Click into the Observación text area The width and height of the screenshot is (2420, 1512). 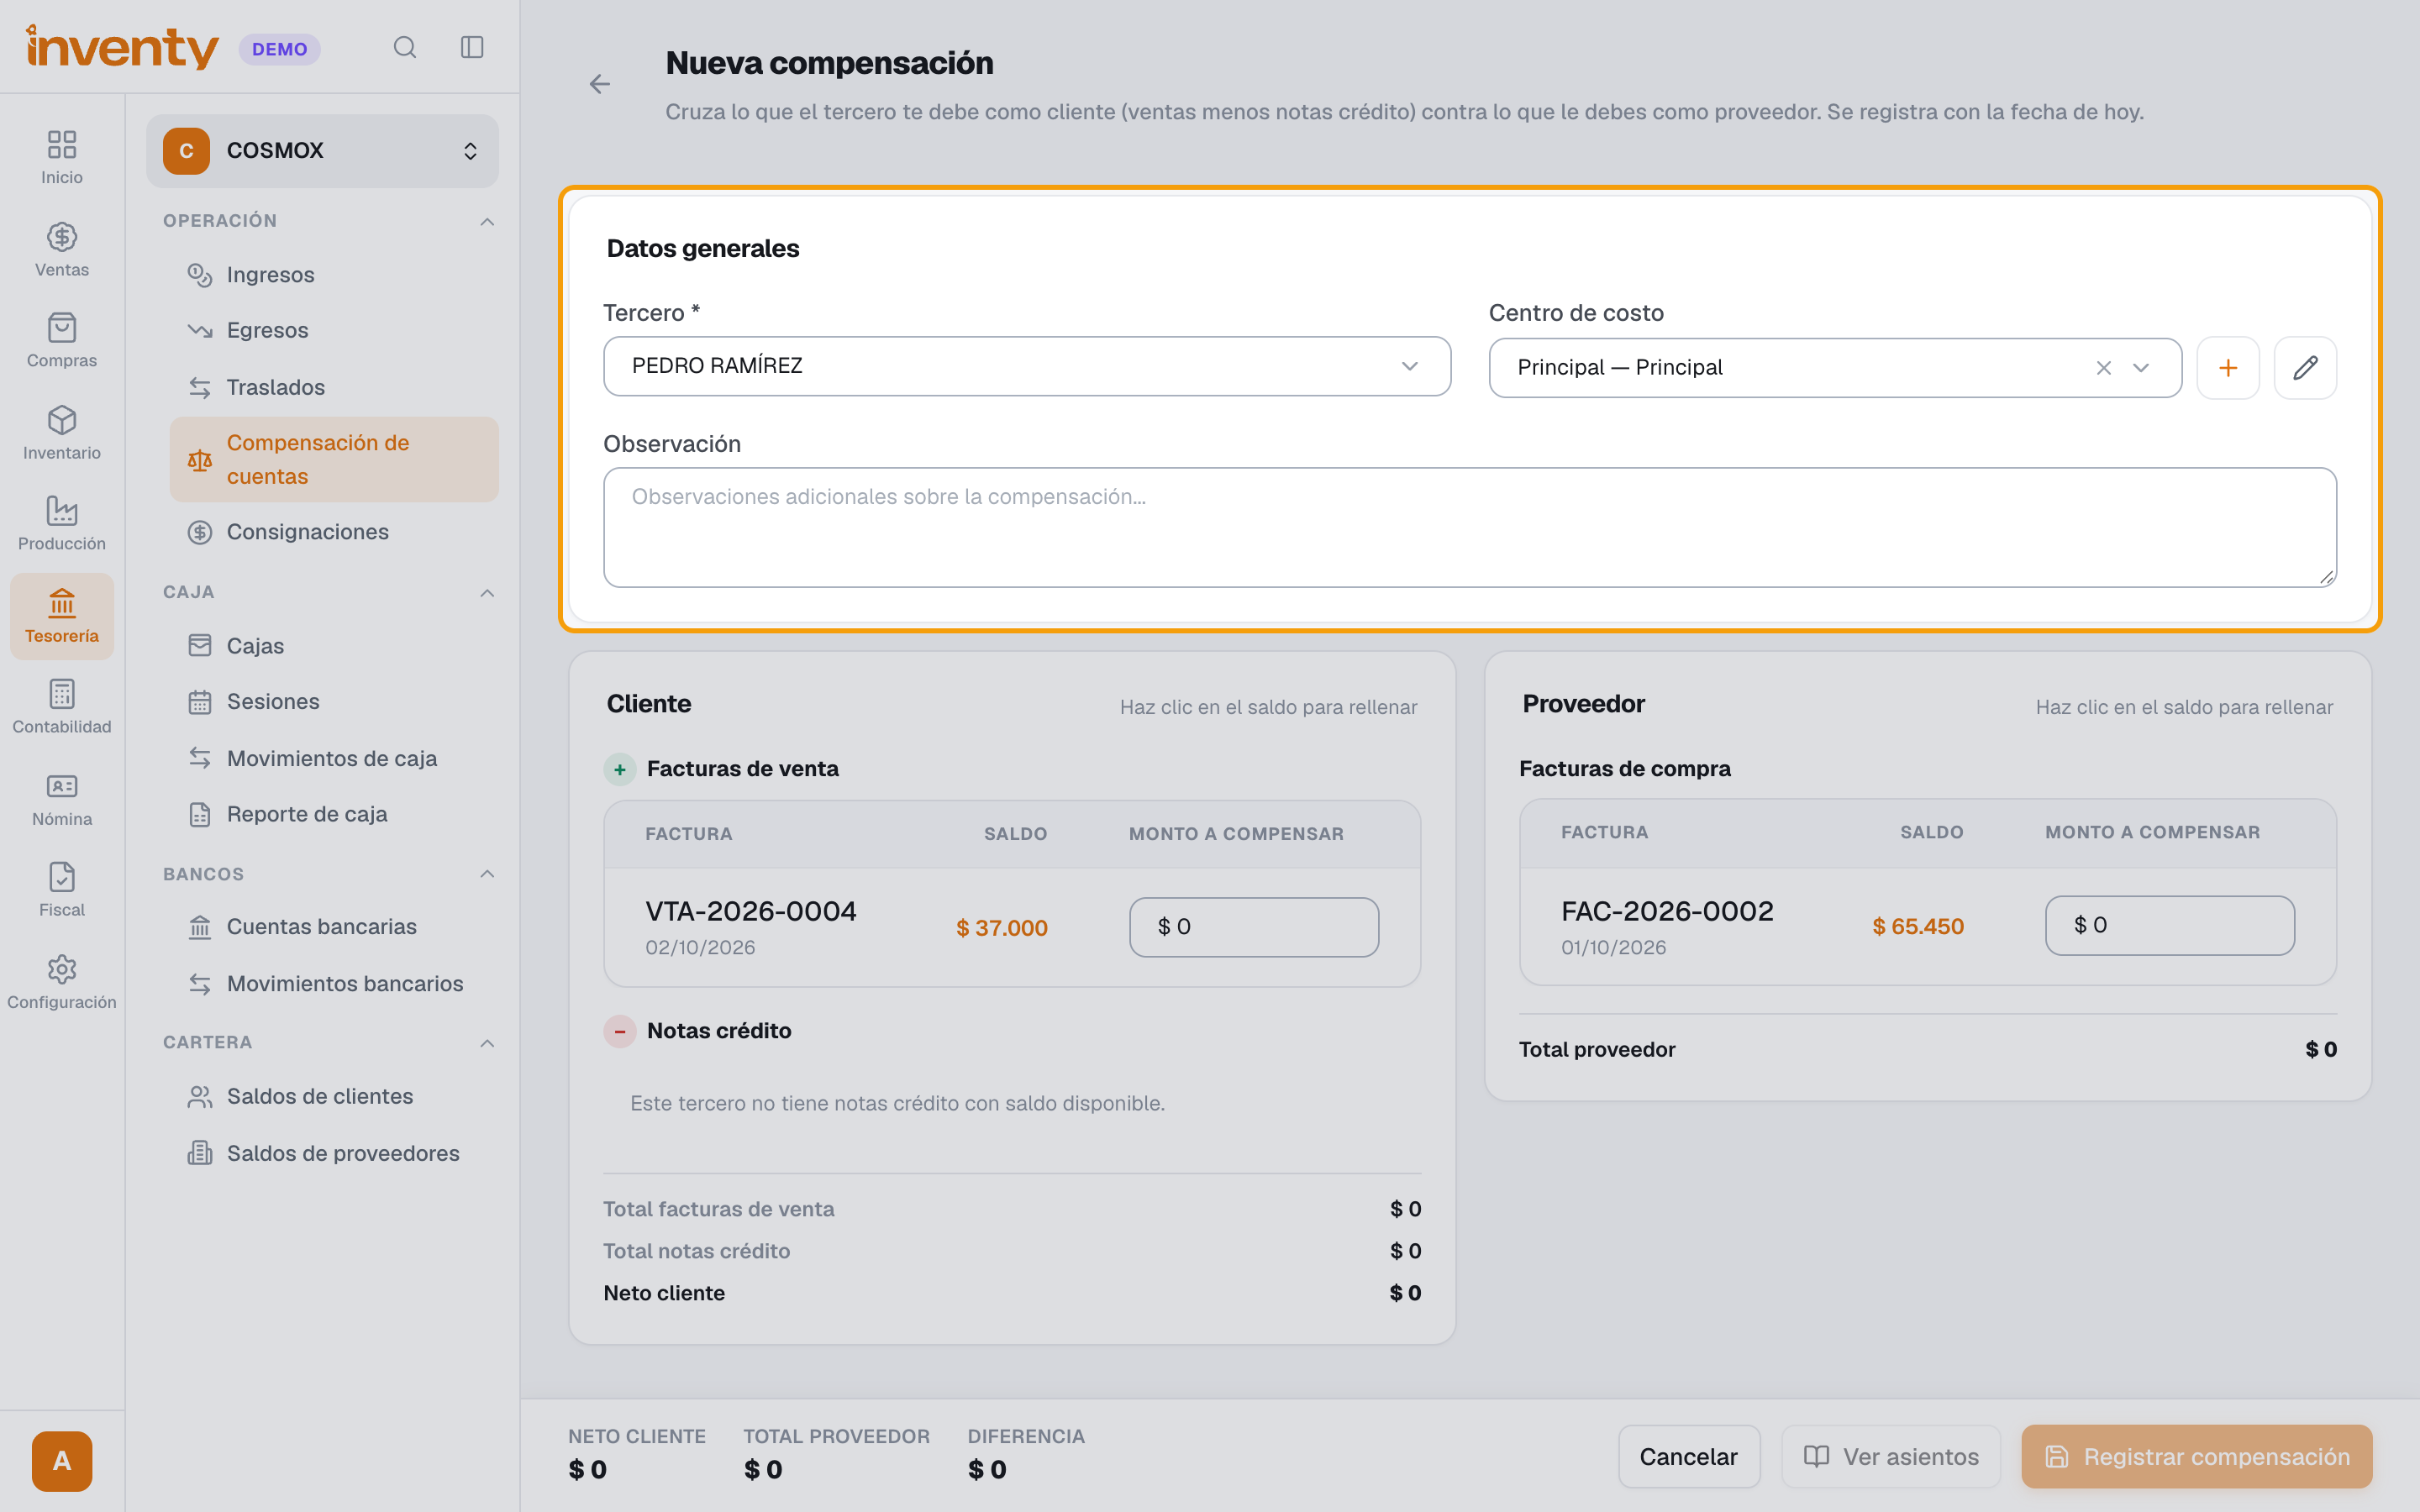pos(1470,527)
